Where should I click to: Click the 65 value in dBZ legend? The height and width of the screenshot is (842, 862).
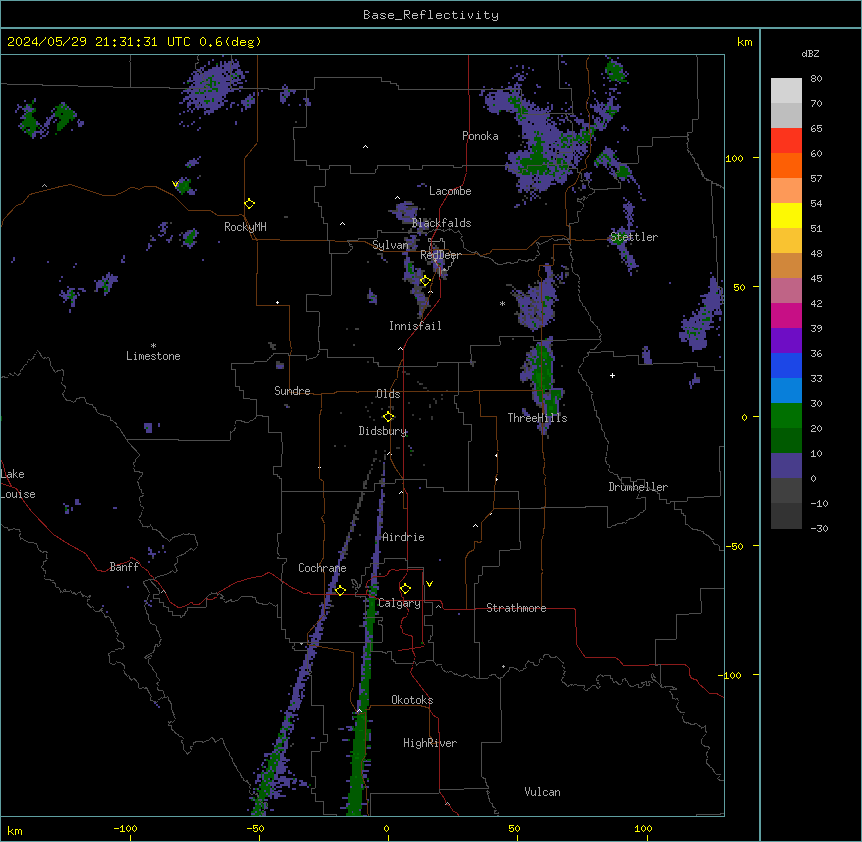[x=816, y=129]
